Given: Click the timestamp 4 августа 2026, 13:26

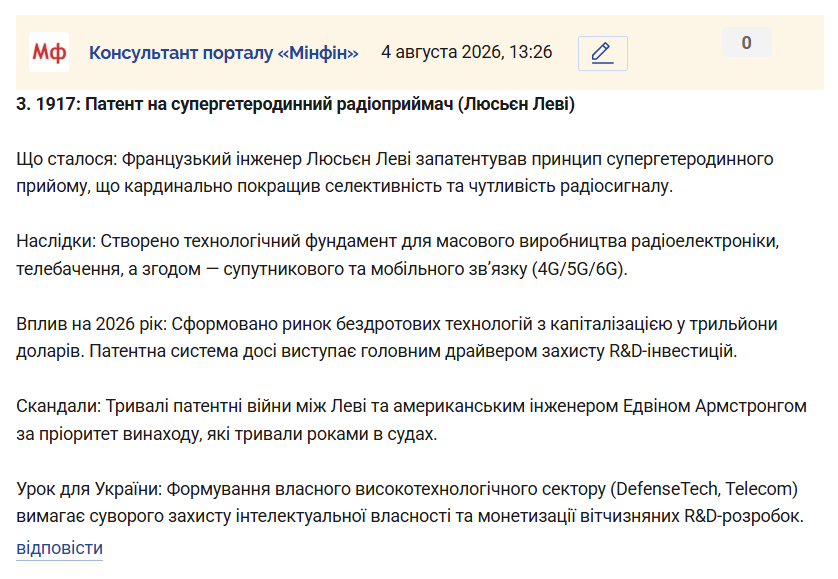Looking at the screenshot, I should pyautogui.click(x=467, y=52).
